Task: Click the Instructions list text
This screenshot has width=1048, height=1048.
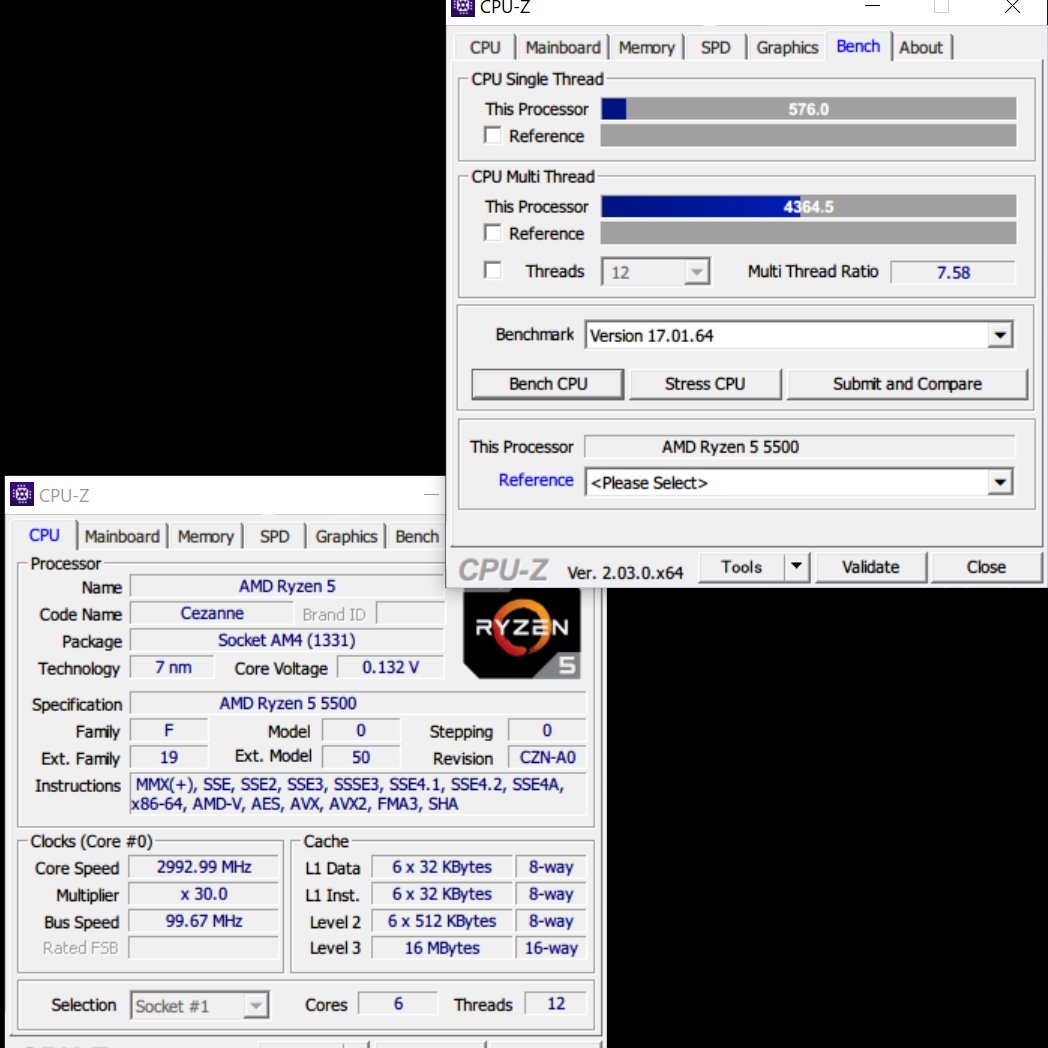Action: coord(358,793)
